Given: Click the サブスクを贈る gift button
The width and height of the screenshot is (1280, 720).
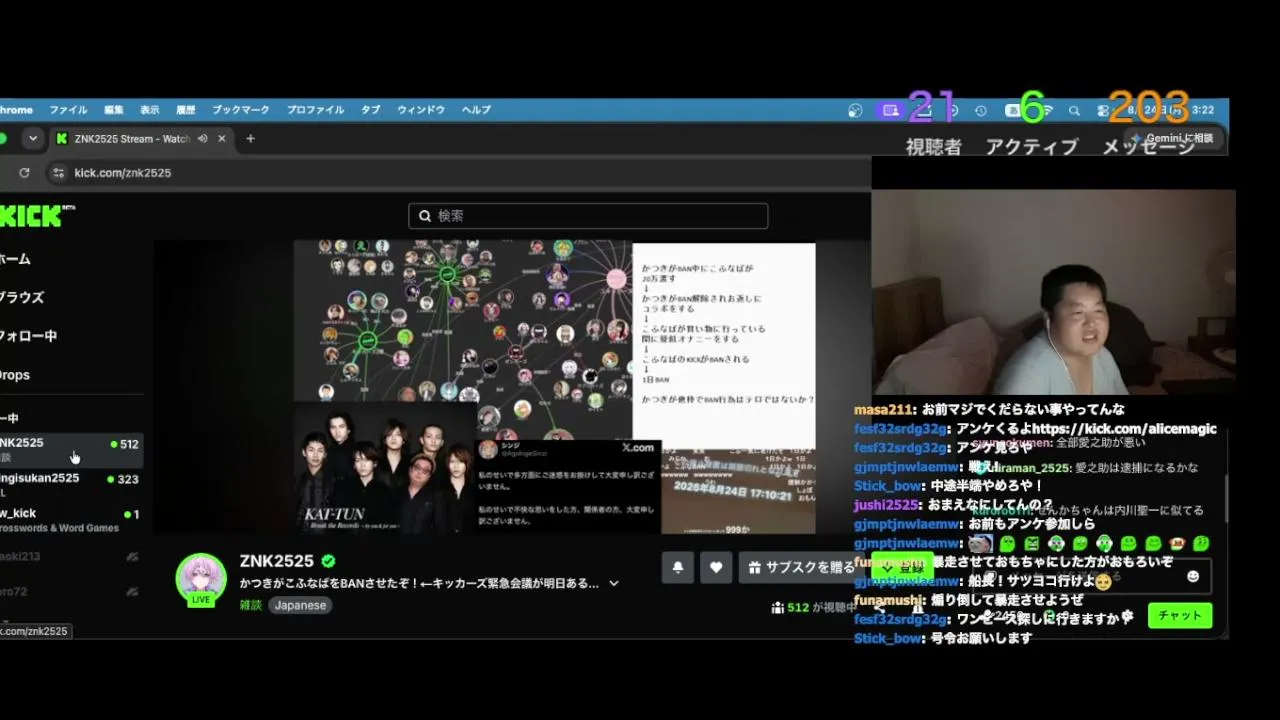Looking at the screenshot, I should pyautogui.click(x=802, y=567).
